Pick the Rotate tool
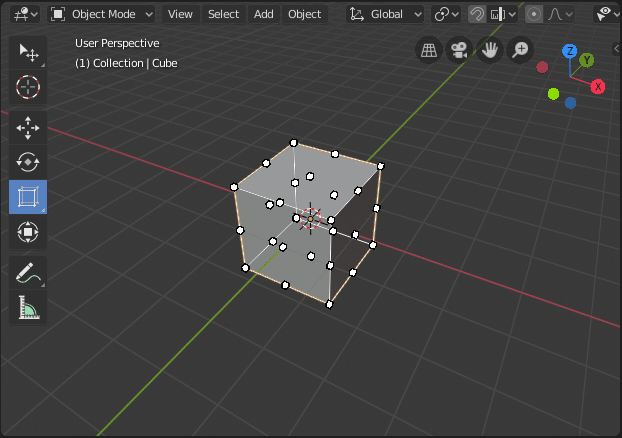Viewport: 622px width, 438px height. (28, 162)
